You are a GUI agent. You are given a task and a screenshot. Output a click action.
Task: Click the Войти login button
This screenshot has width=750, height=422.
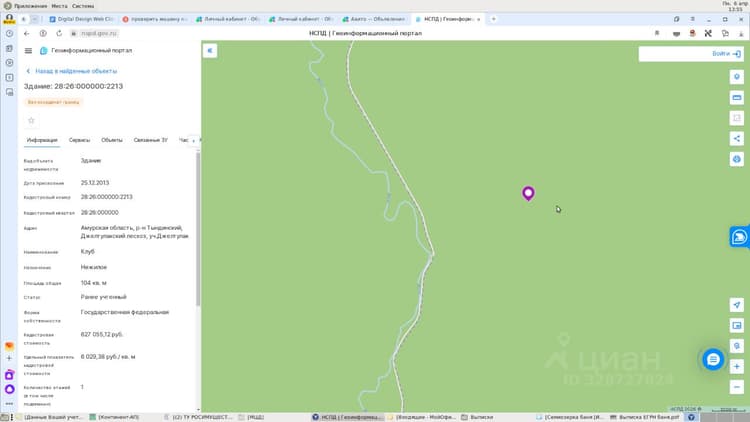click(726, 54)
